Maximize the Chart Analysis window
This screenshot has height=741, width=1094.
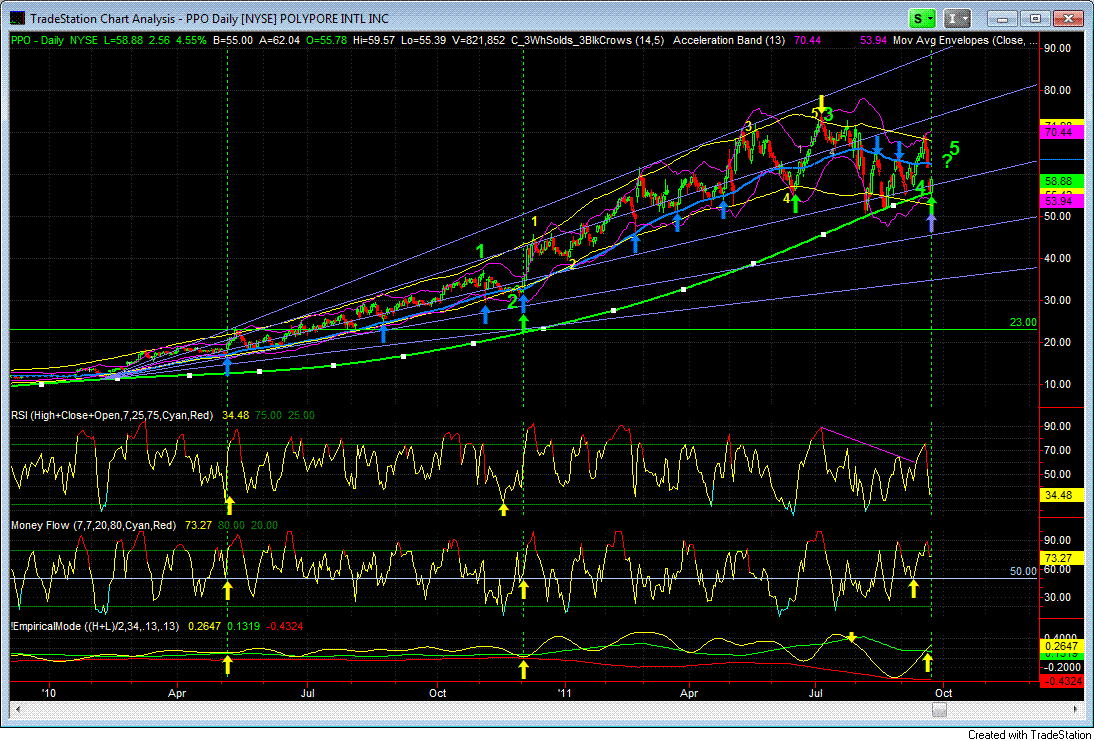click(x=1036, y=19)
